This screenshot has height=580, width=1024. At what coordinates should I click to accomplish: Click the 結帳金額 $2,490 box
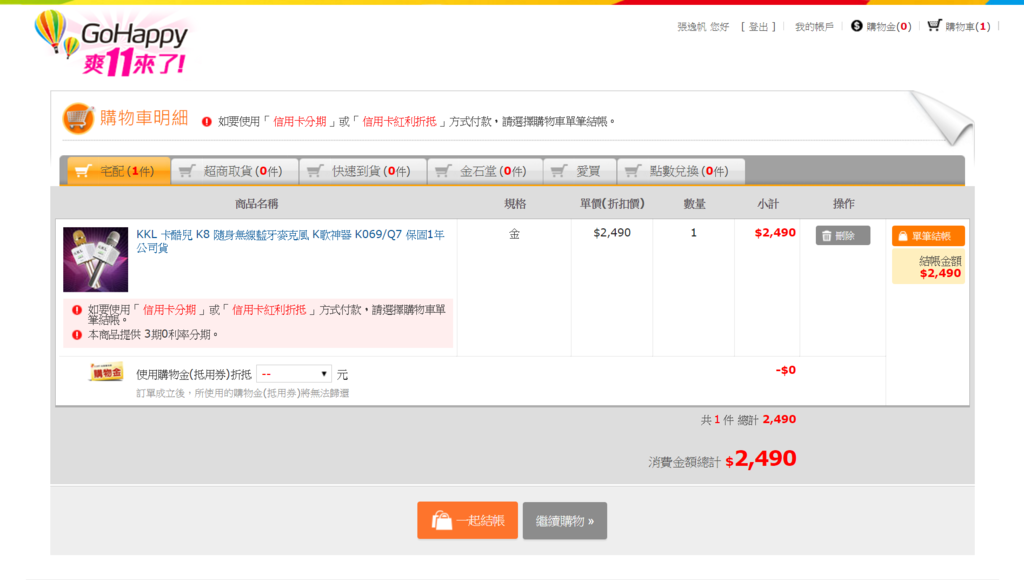point(928,266)
